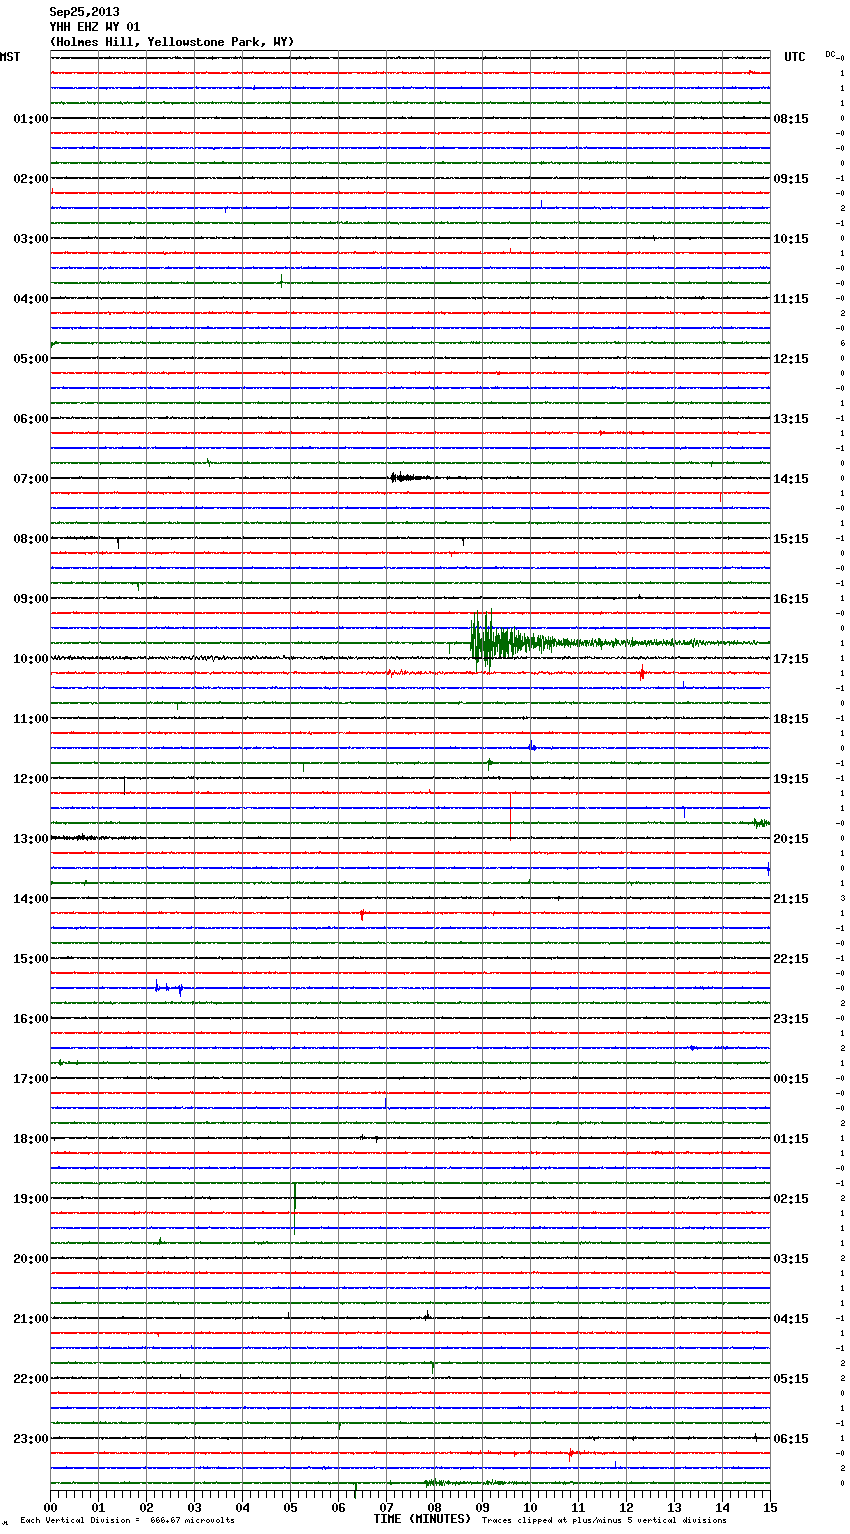Click the blue double-spike event after 15:00
850x1534 pixels.
point(168,988)
